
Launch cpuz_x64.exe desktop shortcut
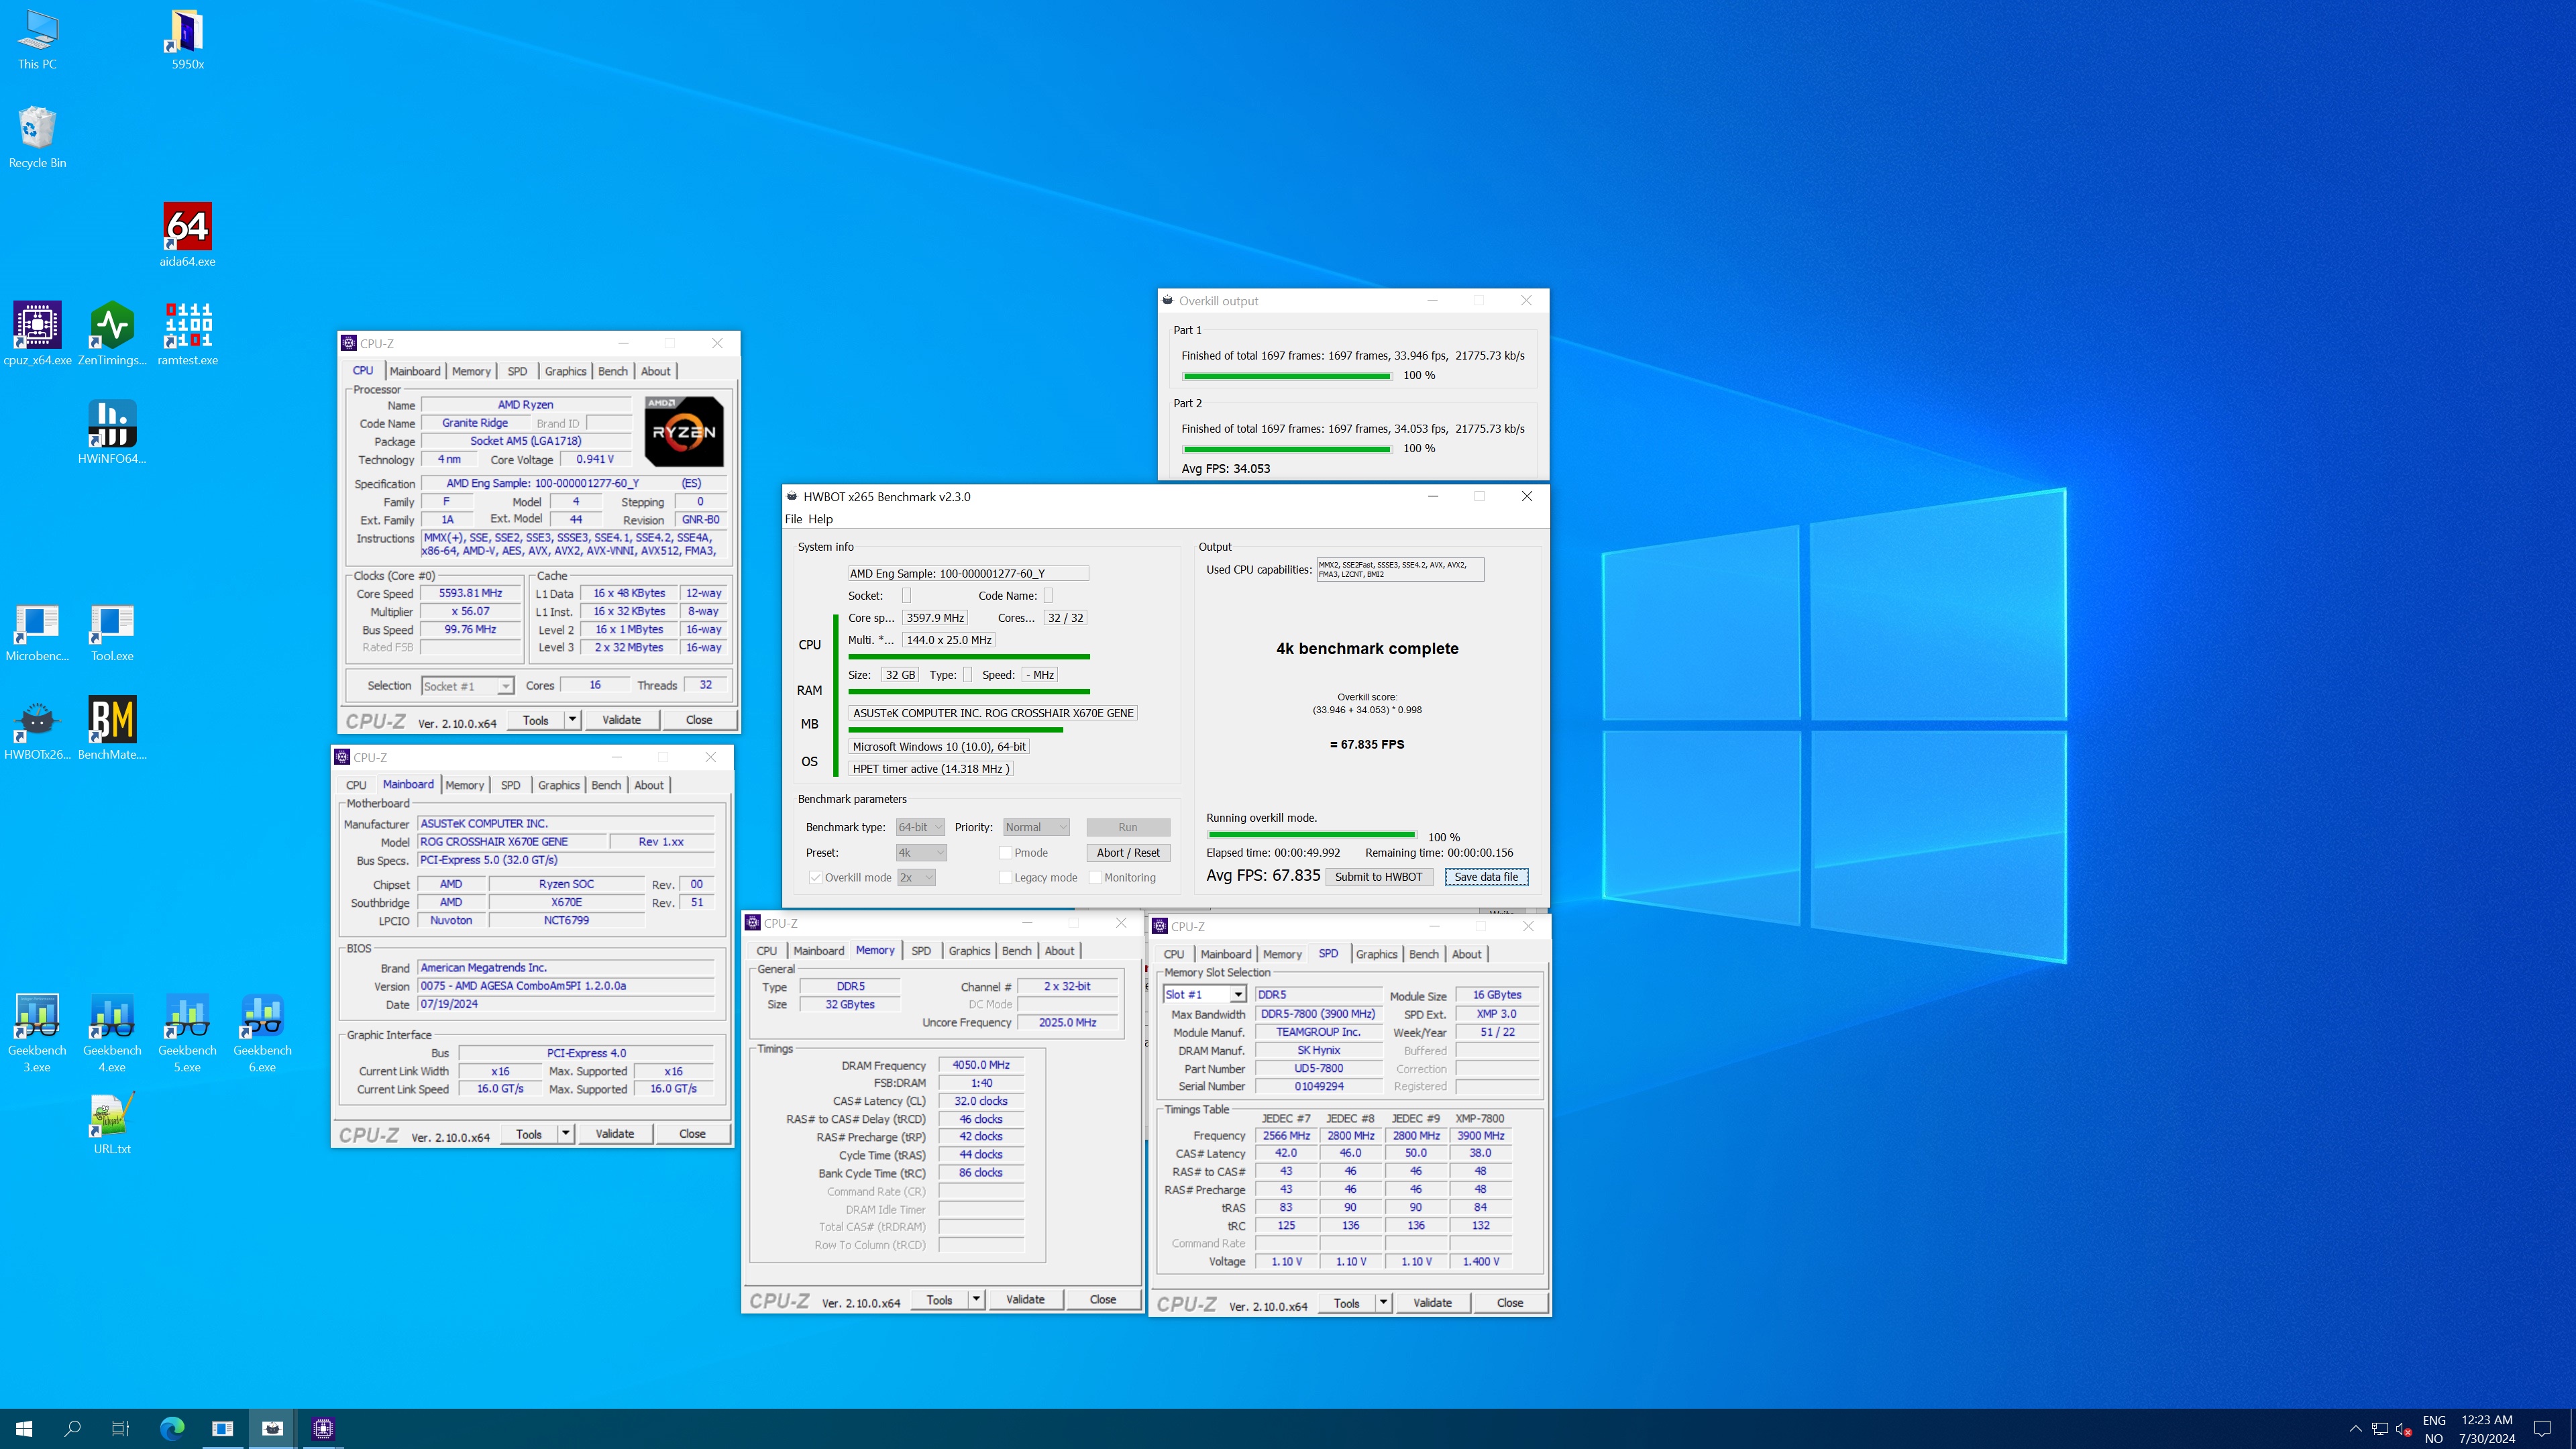coord(37,334)
